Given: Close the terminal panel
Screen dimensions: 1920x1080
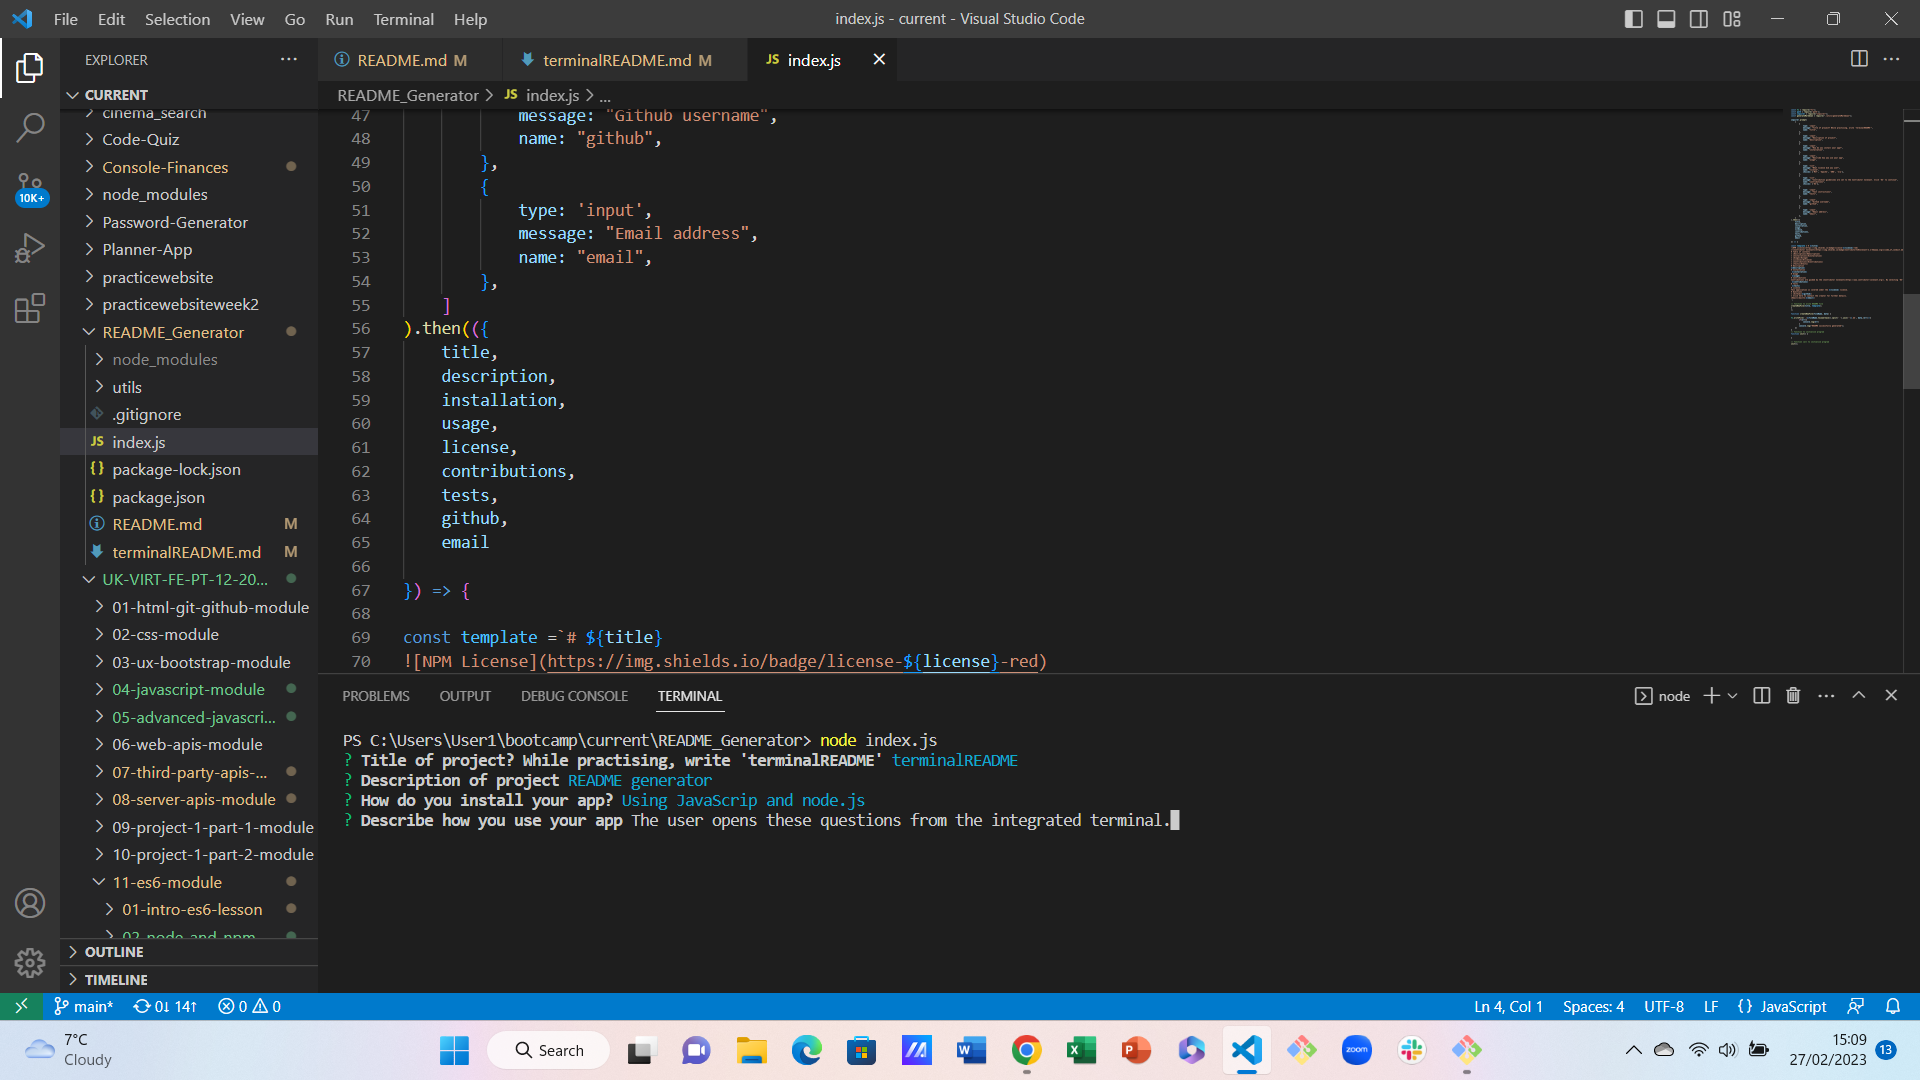Looking at the screenshot, I should (x=1891, y=696).
